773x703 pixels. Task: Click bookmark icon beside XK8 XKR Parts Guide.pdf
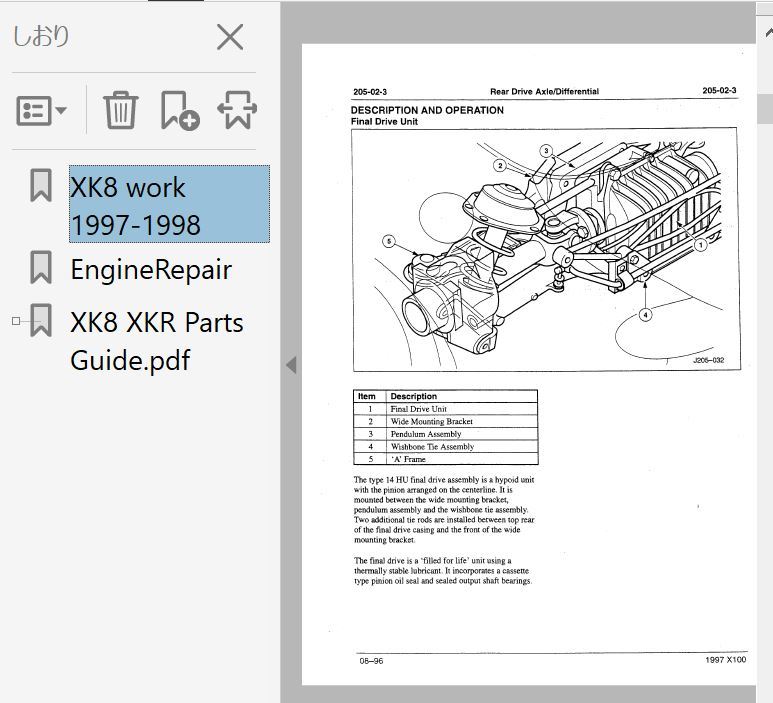pyautogui.click(x=41, y=320)
